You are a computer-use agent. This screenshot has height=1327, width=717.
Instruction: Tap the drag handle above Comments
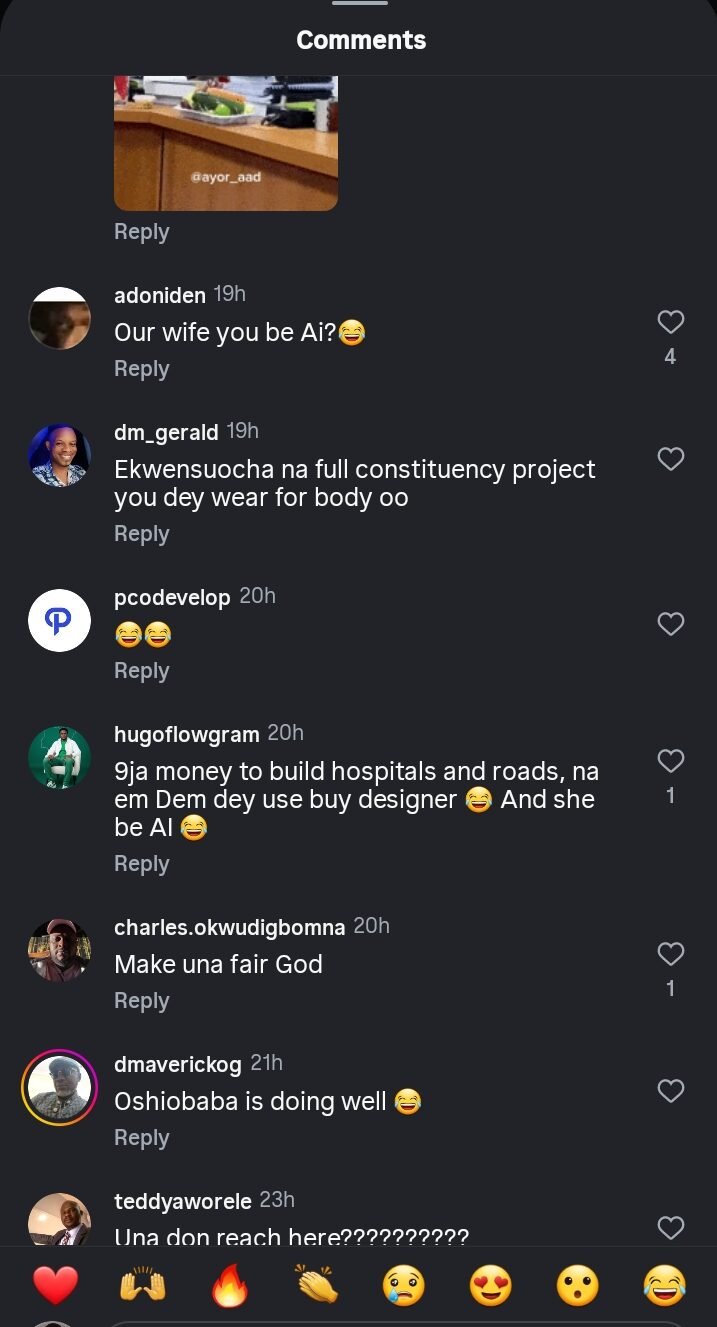[359, 4]
